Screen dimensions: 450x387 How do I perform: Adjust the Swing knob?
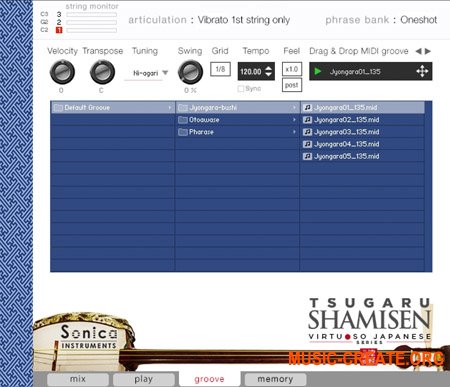(x=190, y=72)
